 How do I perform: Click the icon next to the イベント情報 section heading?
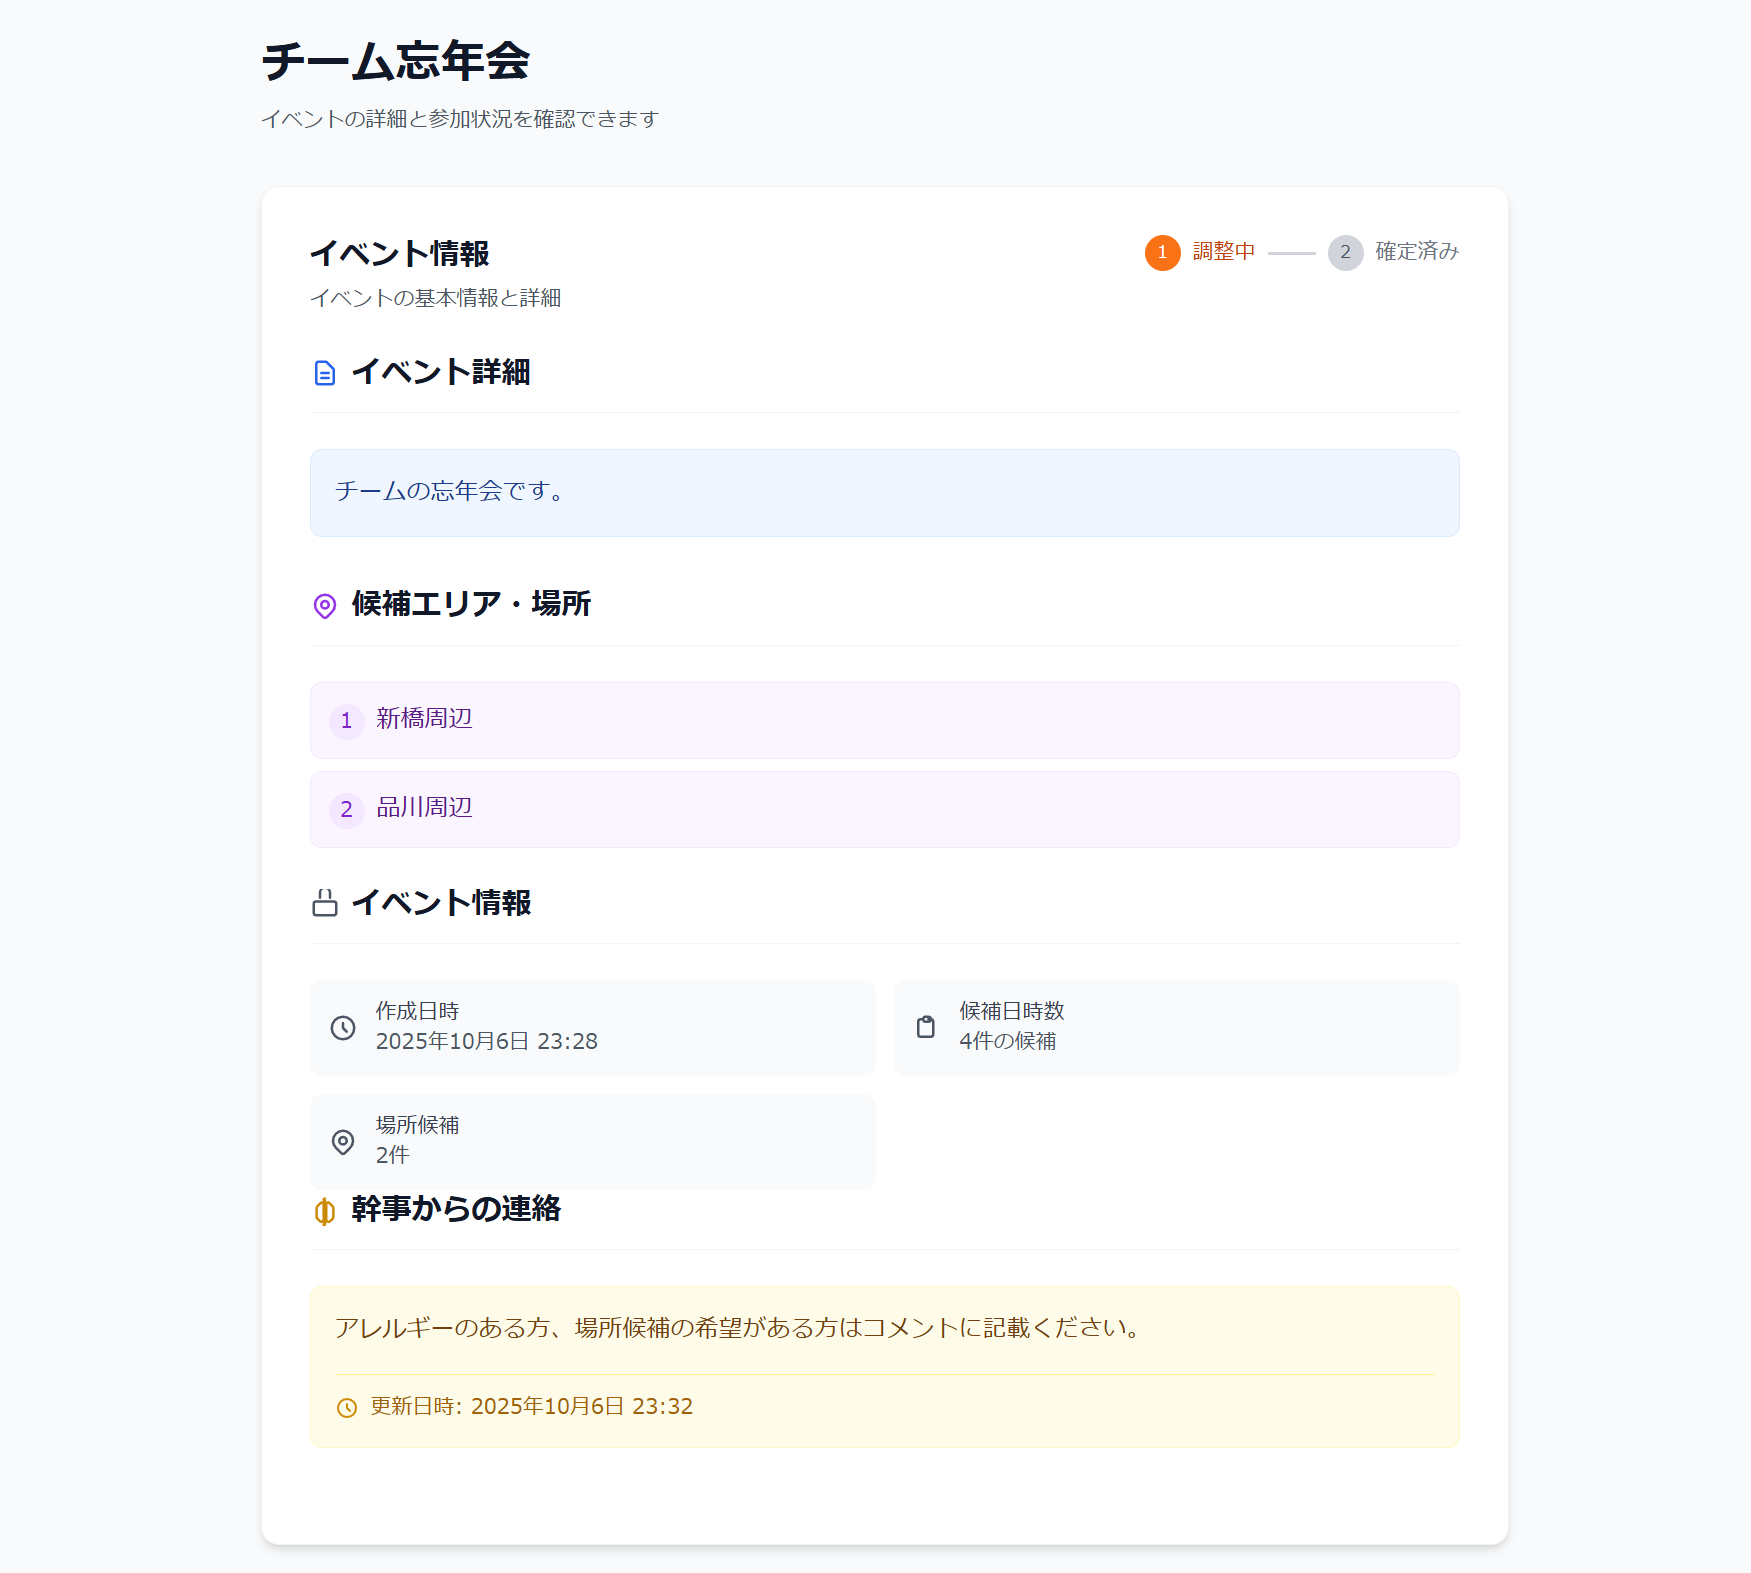[x=325, y=903]
